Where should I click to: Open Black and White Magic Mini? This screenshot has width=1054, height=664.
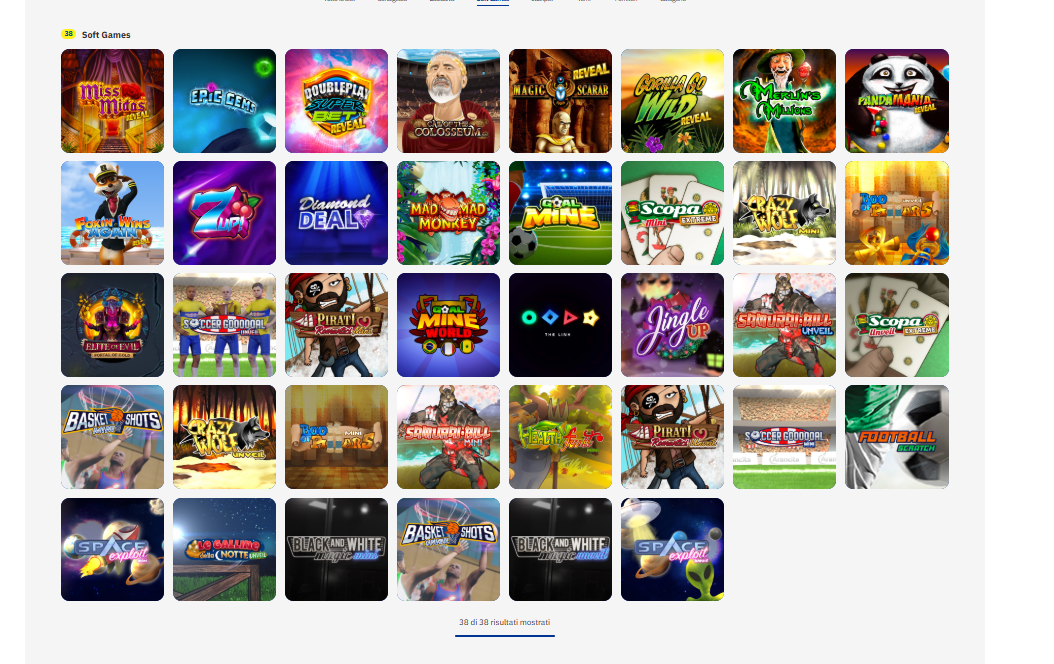[336, 549]
